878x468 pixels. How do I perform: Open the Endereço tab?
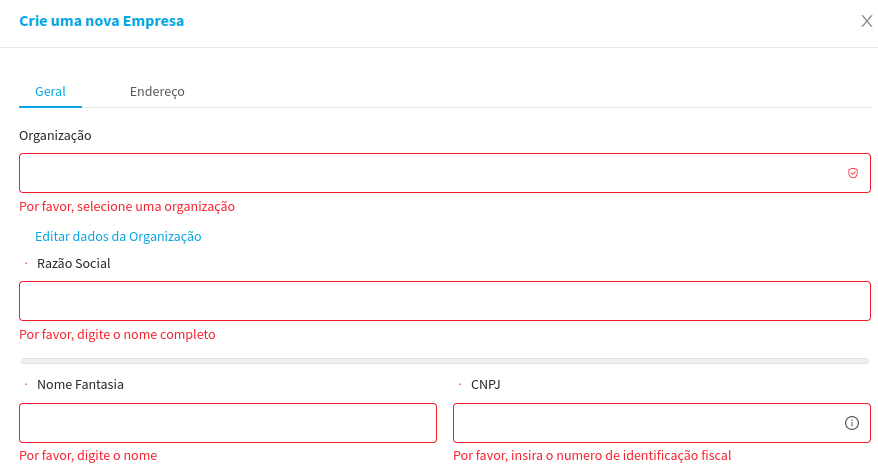157,91
